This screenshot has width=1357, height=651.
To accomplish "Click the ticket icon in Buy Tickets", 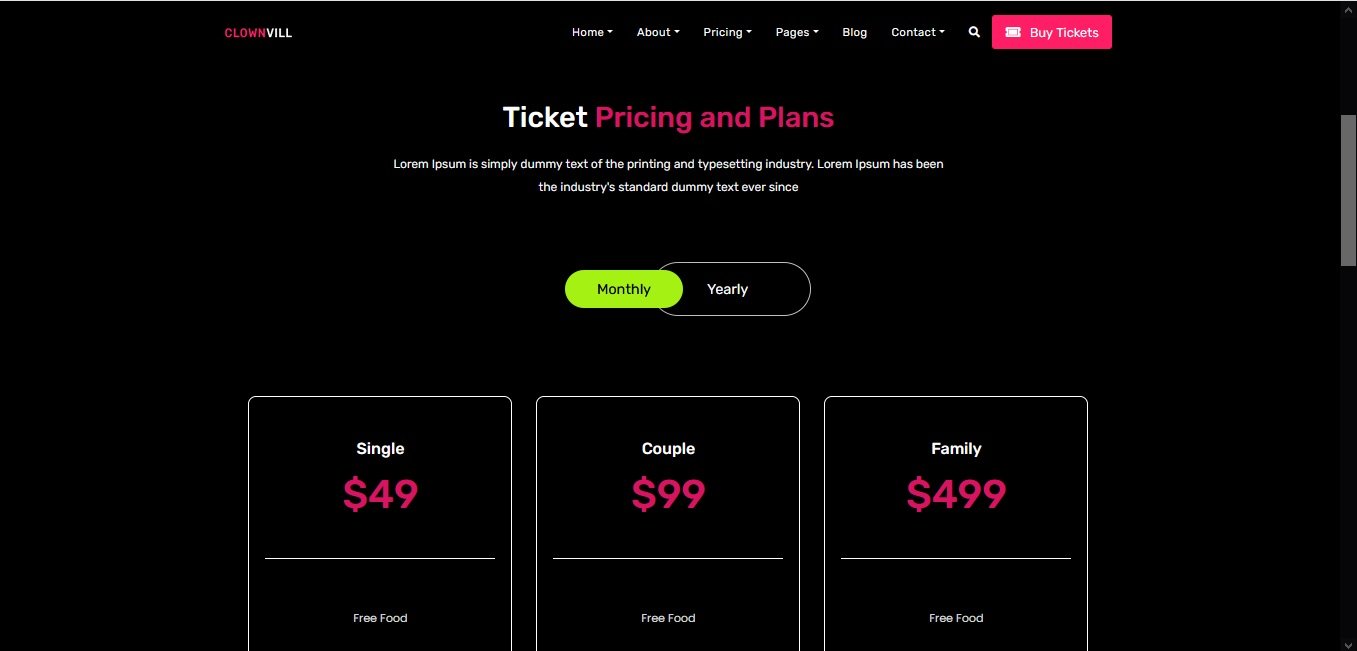I will click(1013, 32).
